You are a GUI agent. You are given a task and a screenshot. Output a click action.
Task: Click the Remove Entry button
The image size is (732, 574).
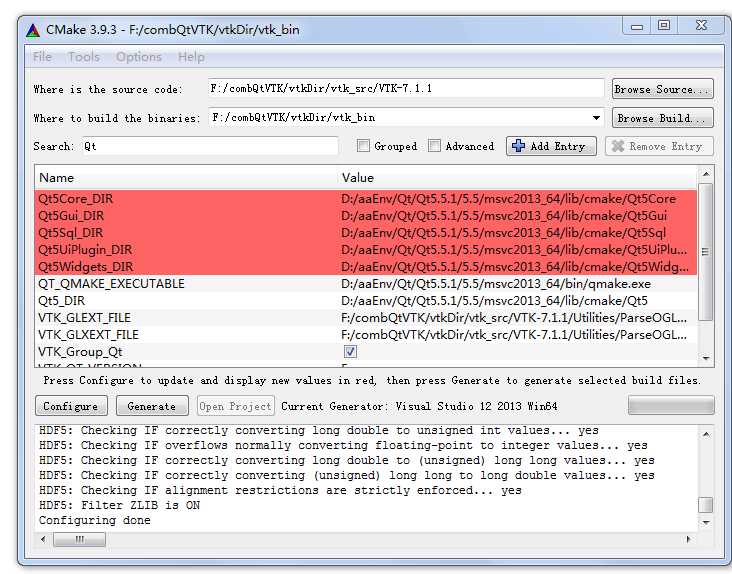(660, 146)
